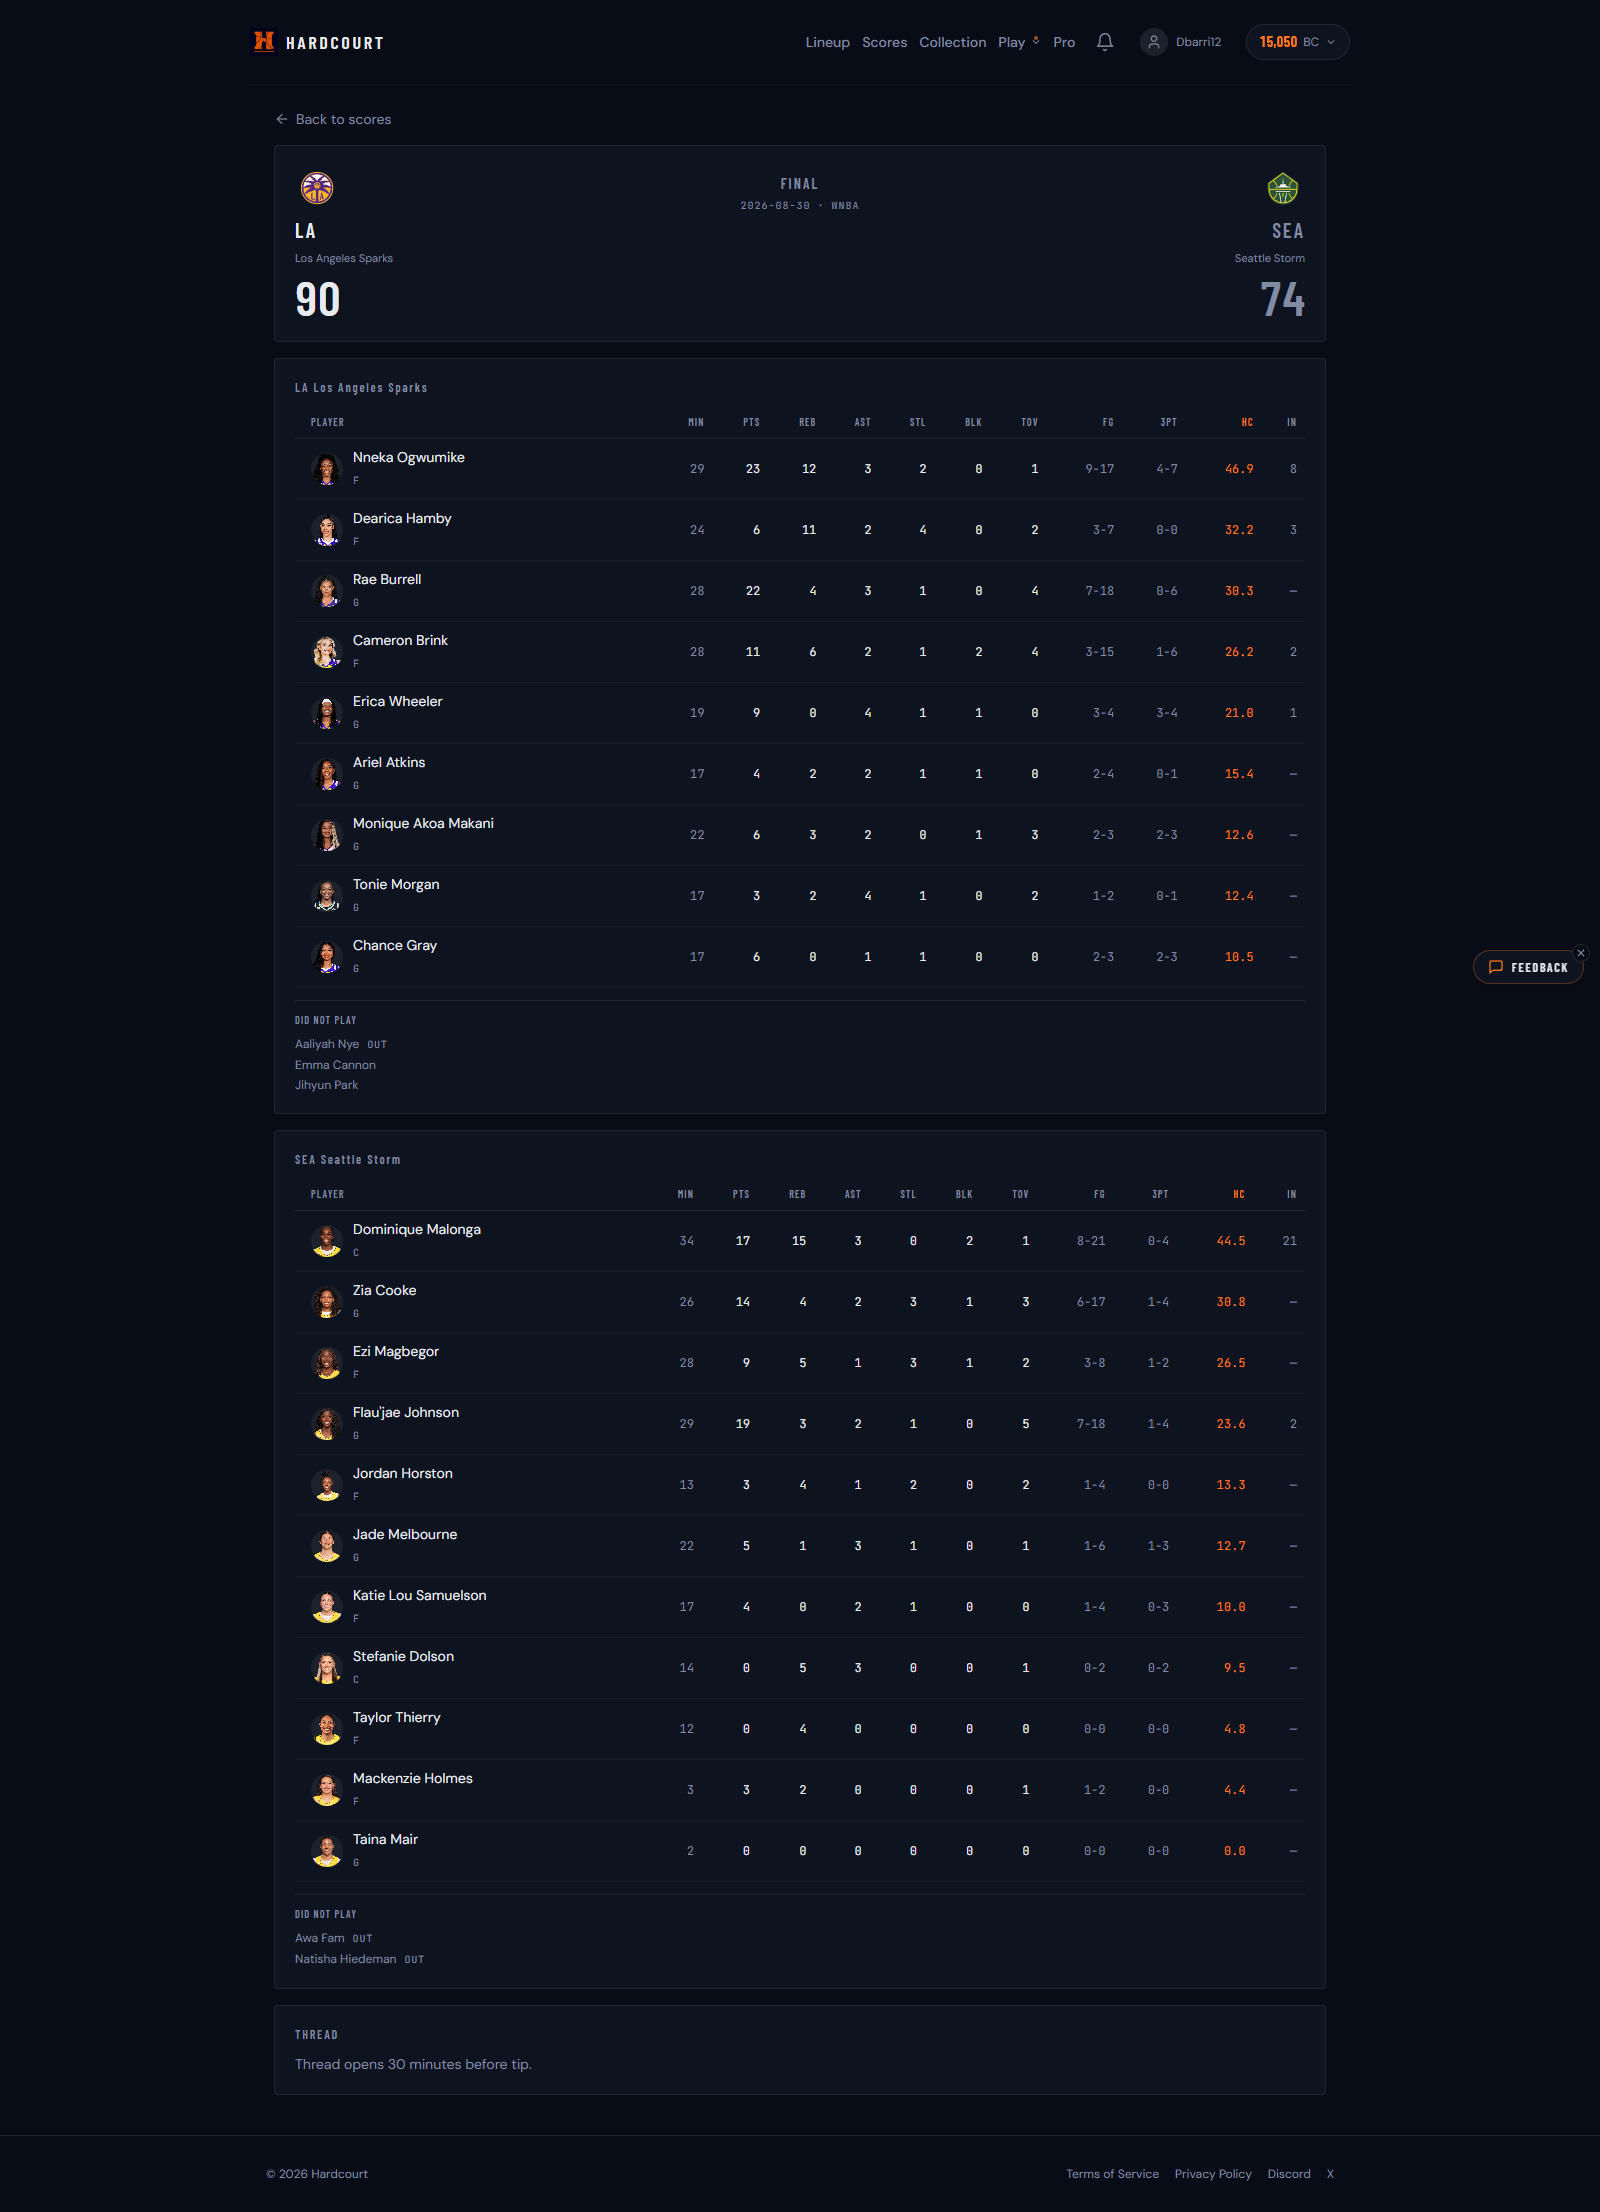
Task: Open the Collection page
Action: tap(952, 42)
